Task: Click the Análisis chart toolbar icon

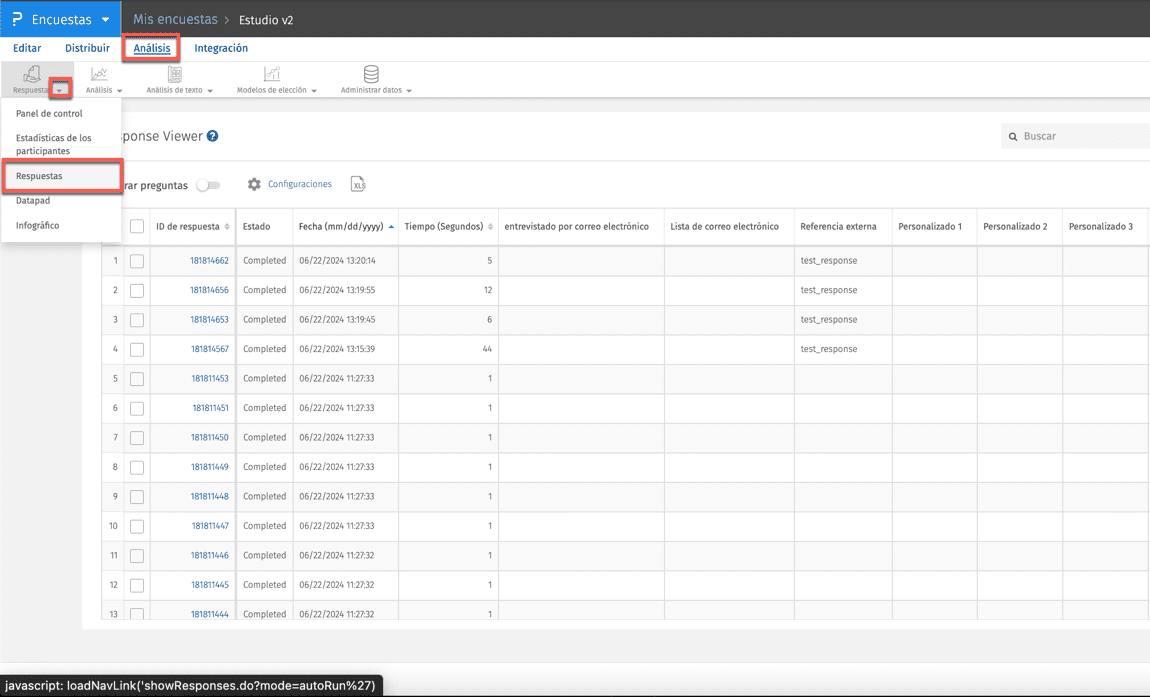Action: click(99, 74)
